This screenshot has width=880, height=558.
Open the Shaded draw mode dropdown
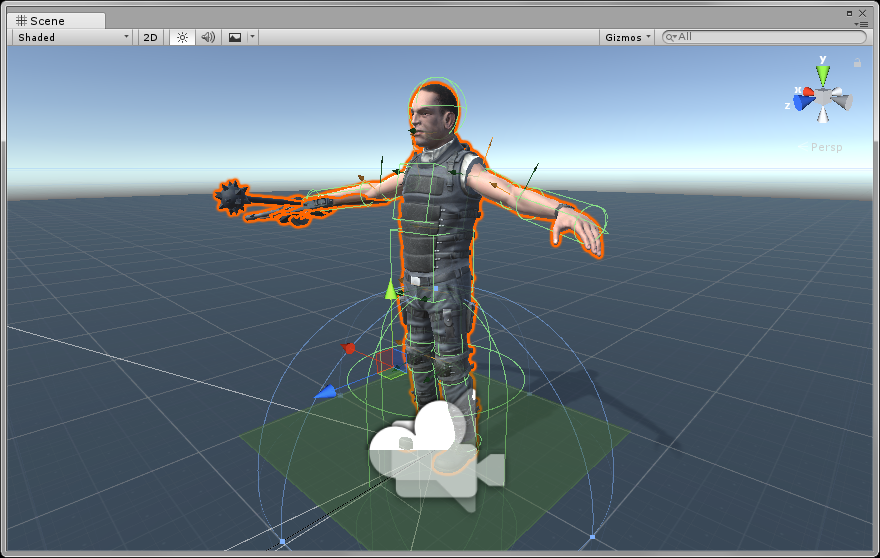[x=73, y=38]
